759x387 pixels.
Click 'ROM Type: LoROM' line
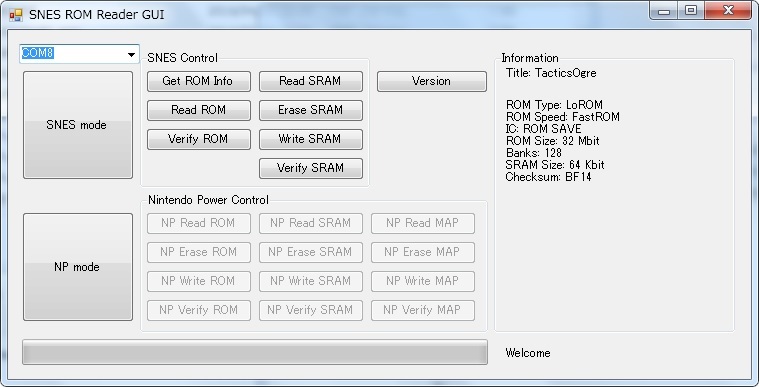[554, 105]
